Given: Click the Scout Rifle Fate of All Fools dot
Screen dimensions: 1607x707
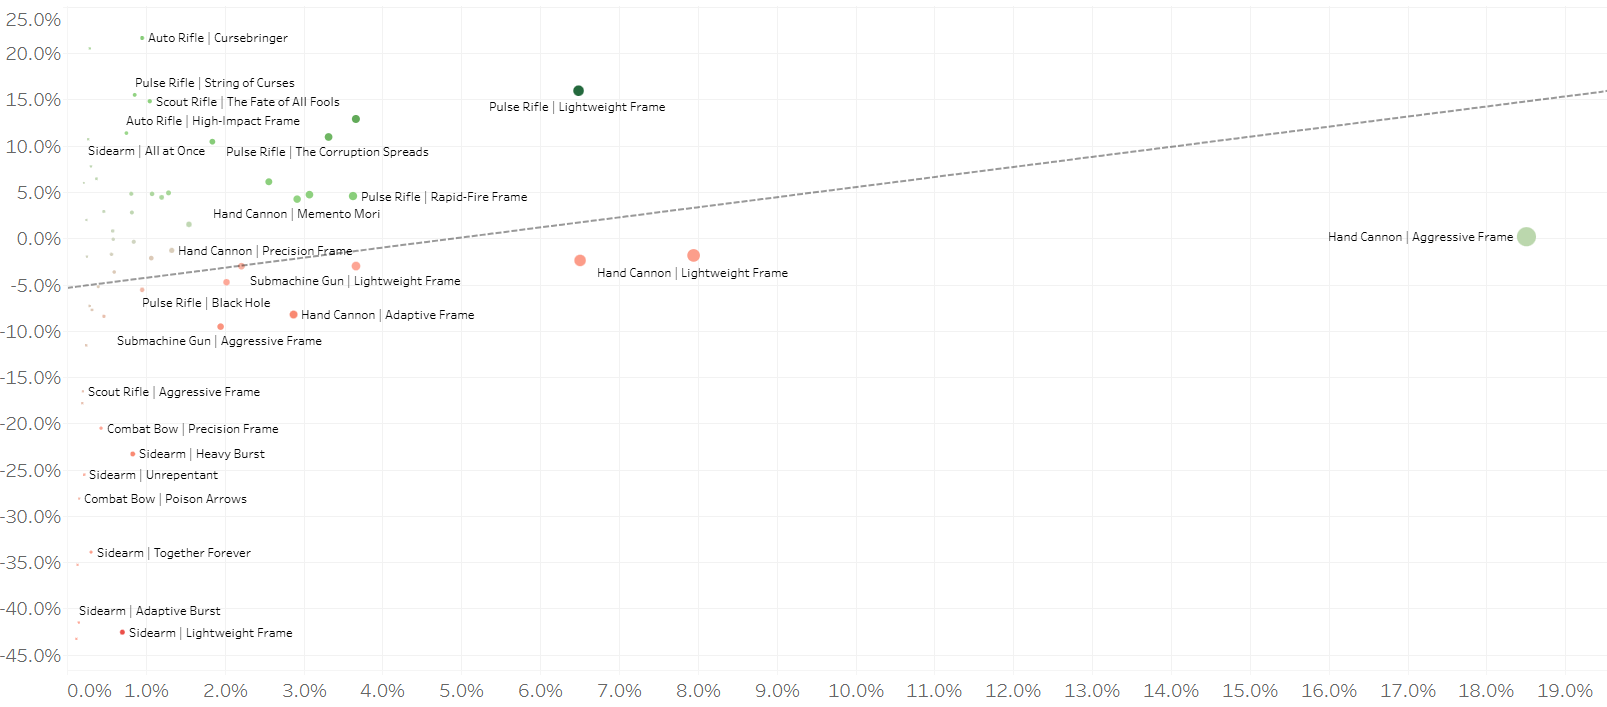Looking at the screenshot, I should click(x=150, y=101).
